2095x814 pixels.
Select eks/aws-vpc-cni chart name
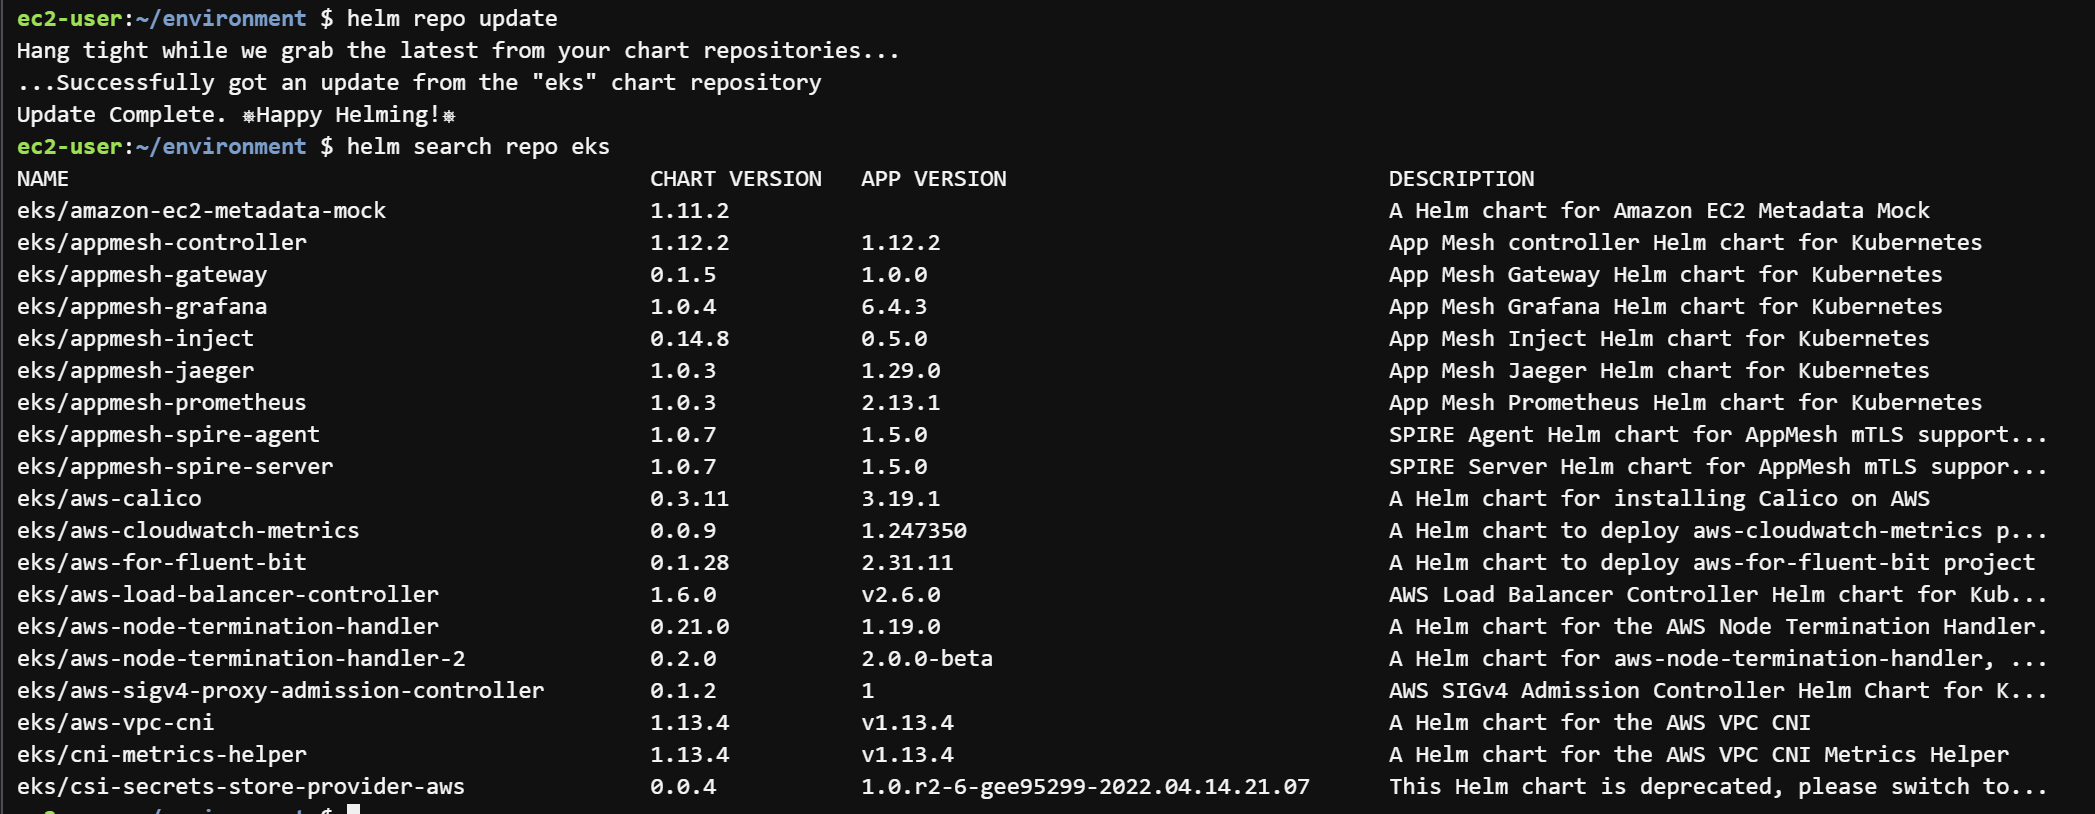pos(115,723)
